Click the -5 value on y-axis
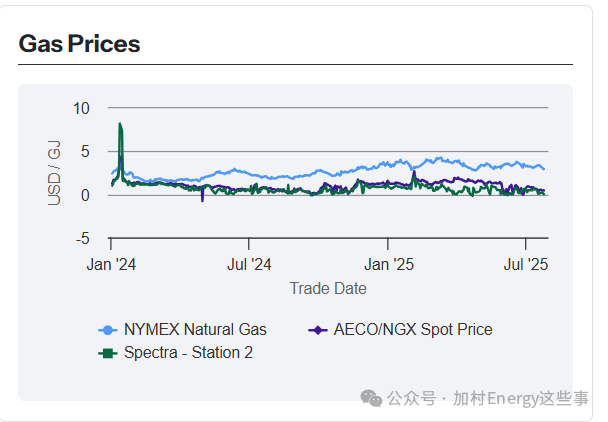The height and width of the screenshot is (422, 608). point(83,238)
